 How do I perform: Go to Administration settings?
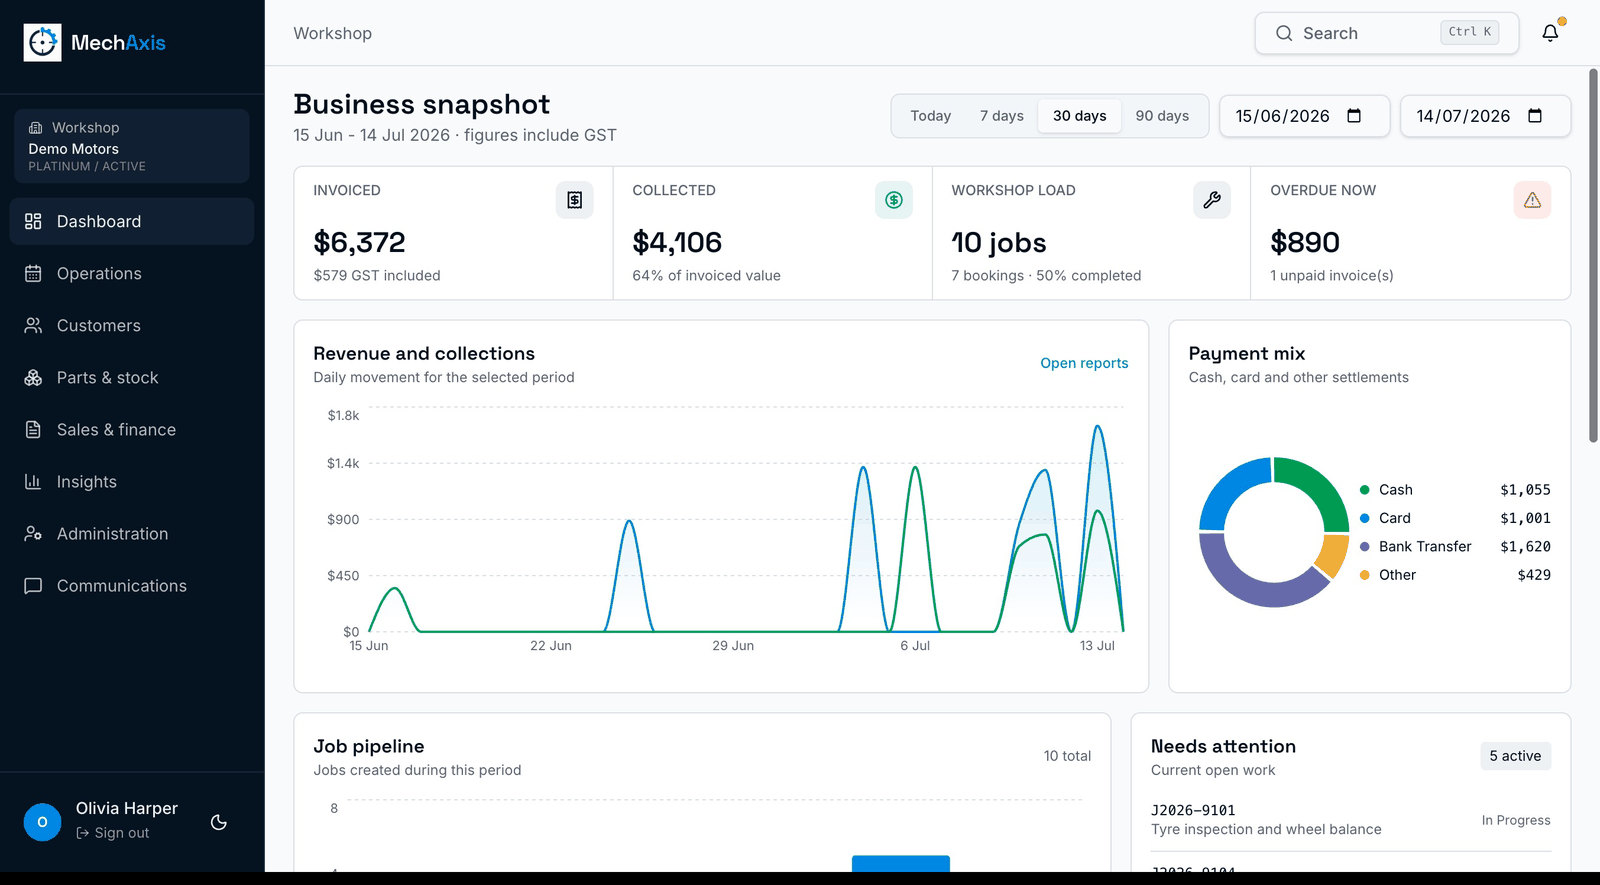[132, 533]
